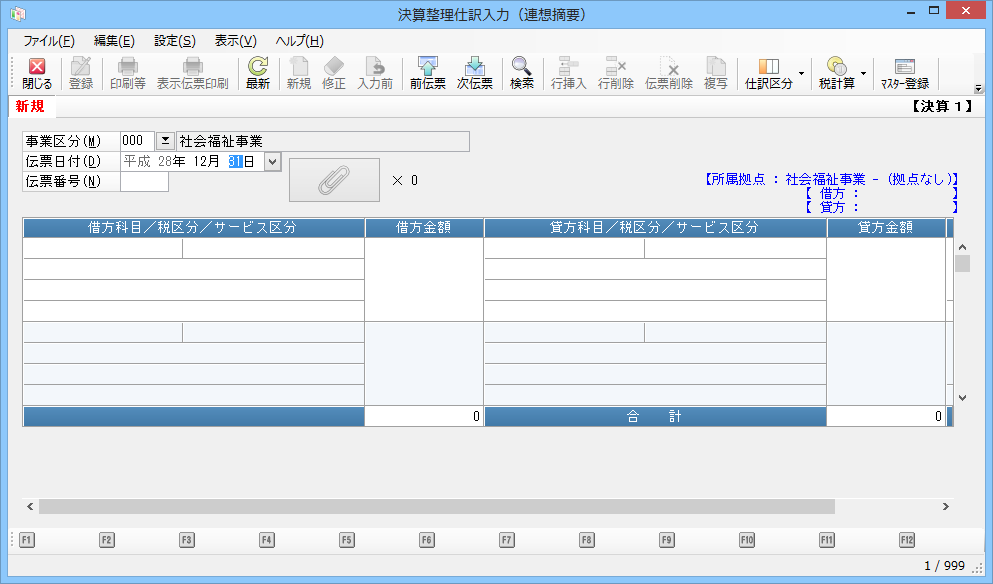Click the 税計算 tax calculation icon
Viewport: 993px width, 584px height.
(836, 73)
